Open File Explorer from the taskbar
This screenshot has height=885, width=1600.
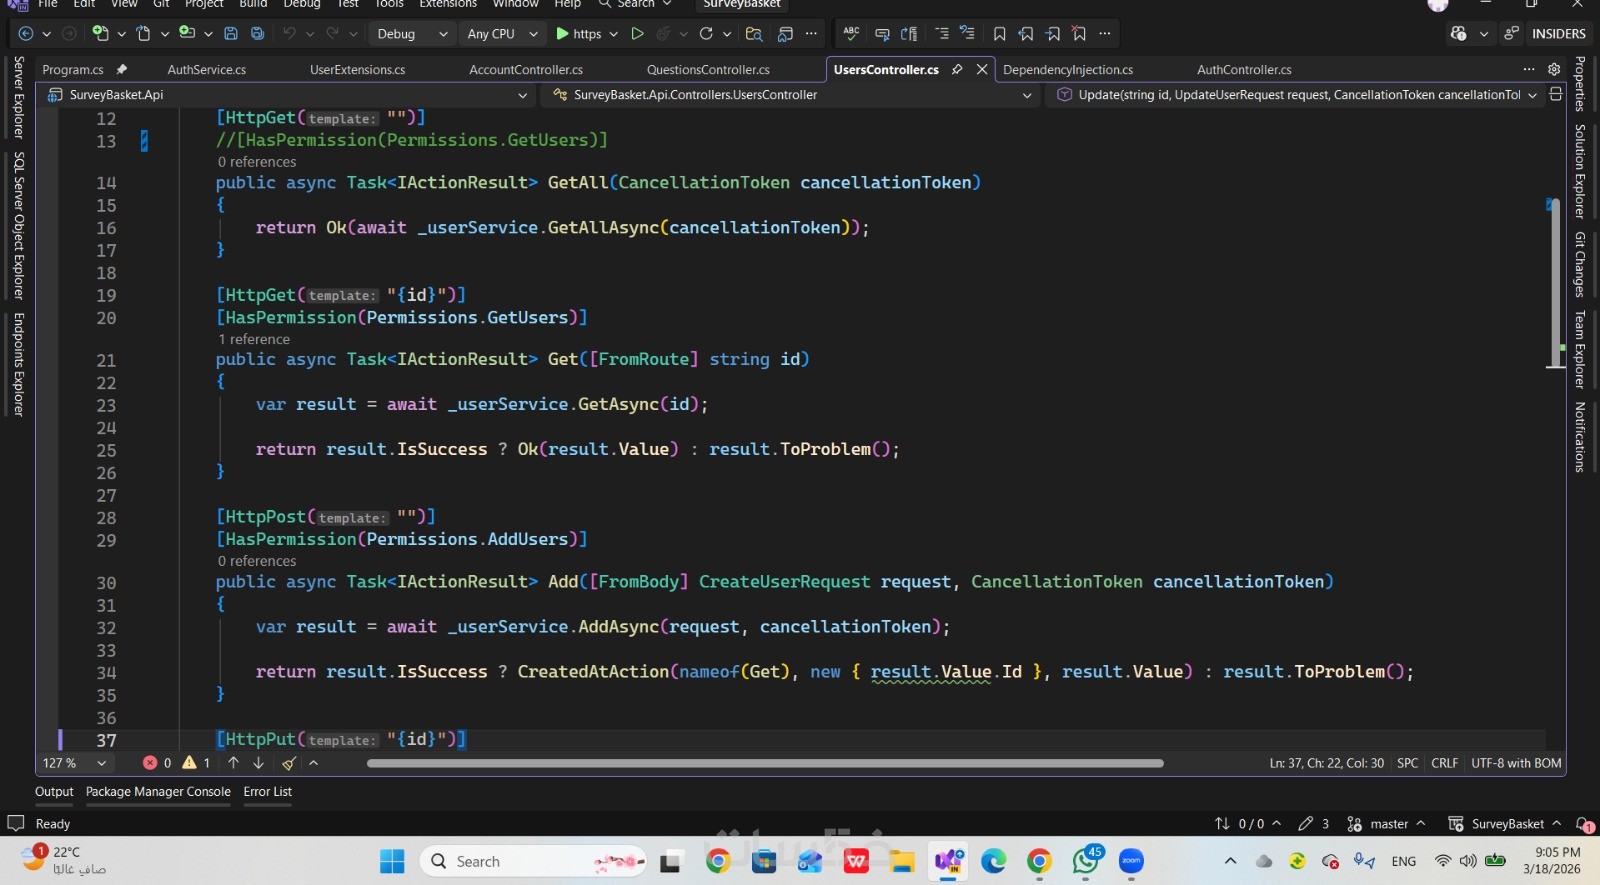pyautogui.click(x=902, y=861)
